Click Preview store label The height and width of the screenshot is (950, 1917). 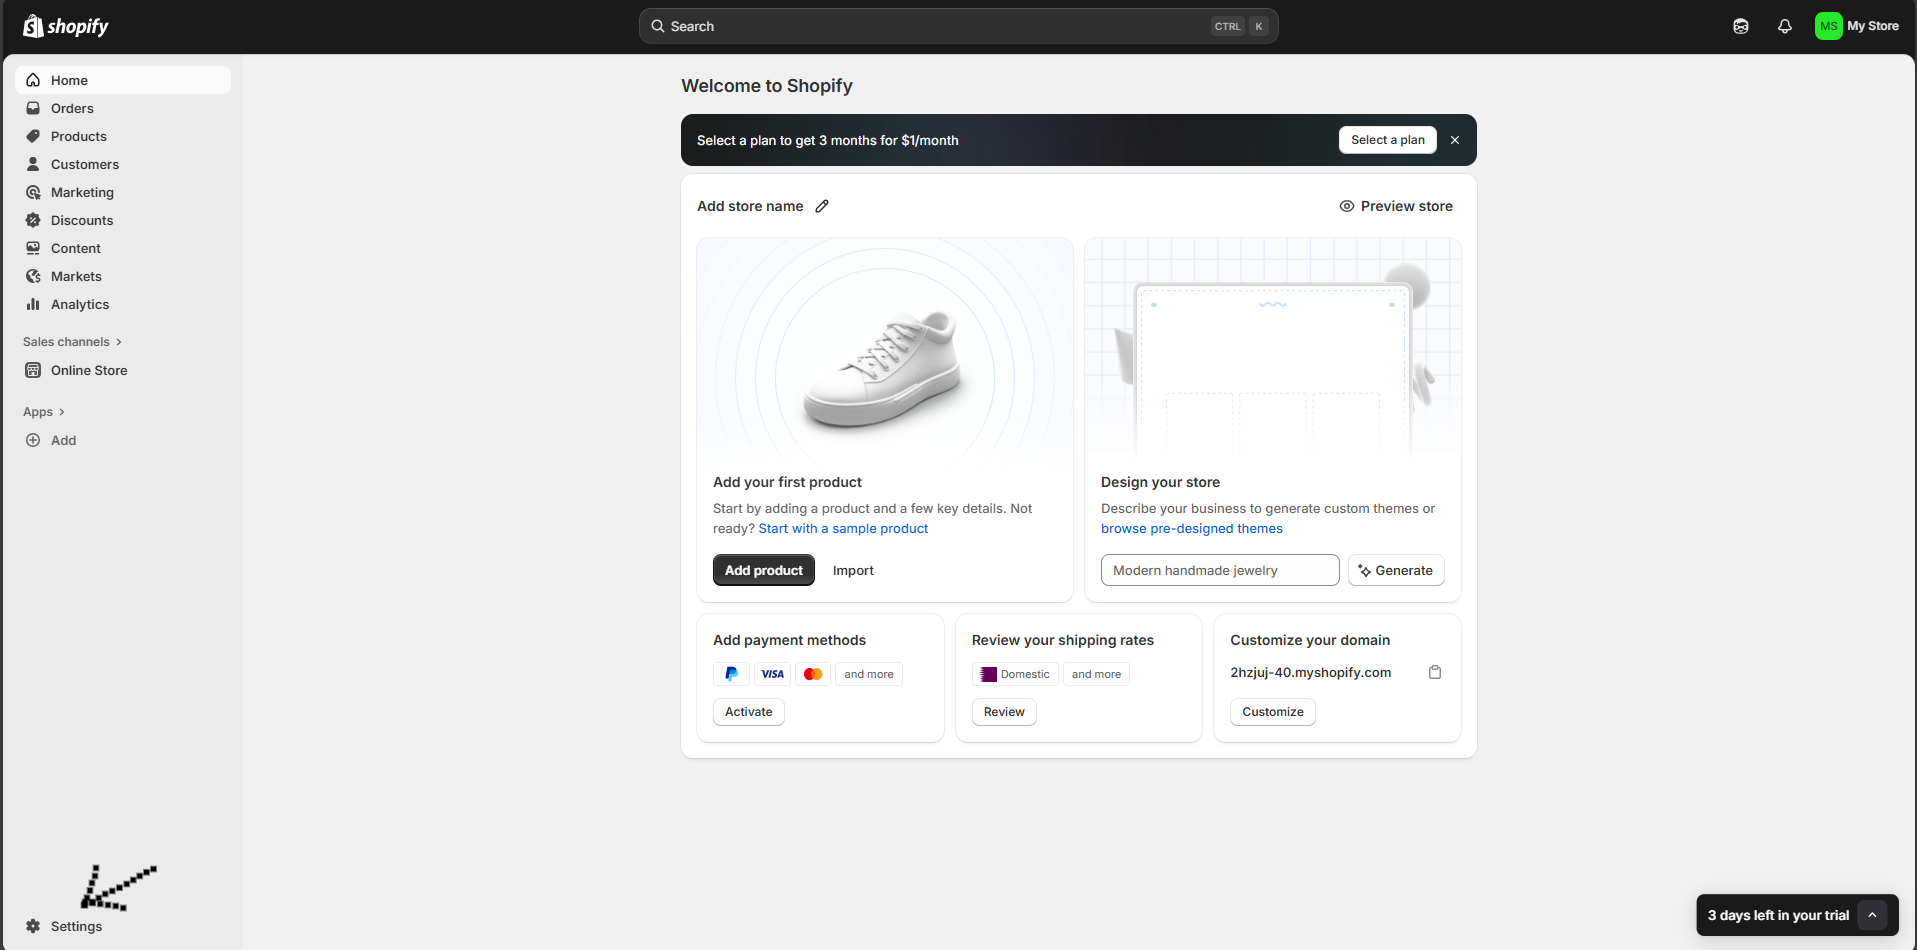tap(1407, 206)
